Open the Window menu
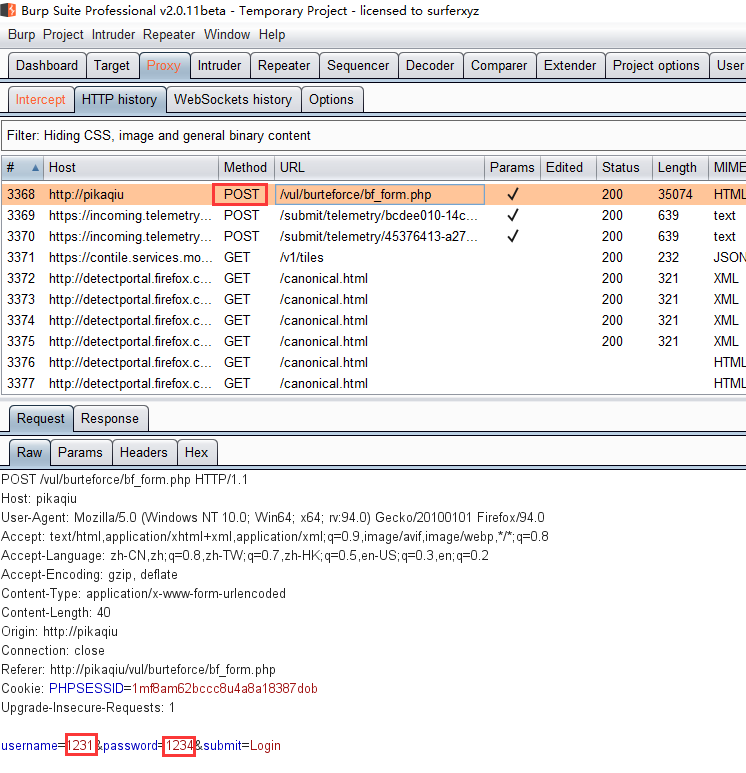Viewport: 746px width, 773px height. point(227,35)
